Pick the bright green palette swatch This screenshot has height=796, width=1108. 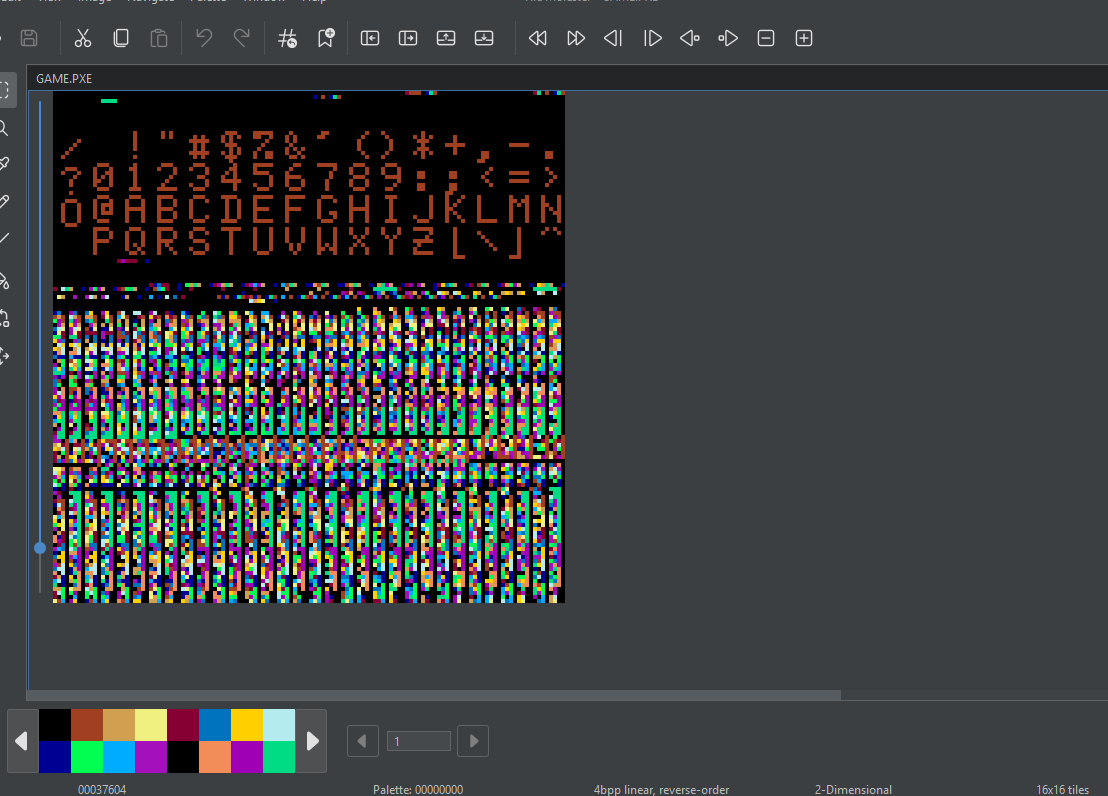click(87, 757)
